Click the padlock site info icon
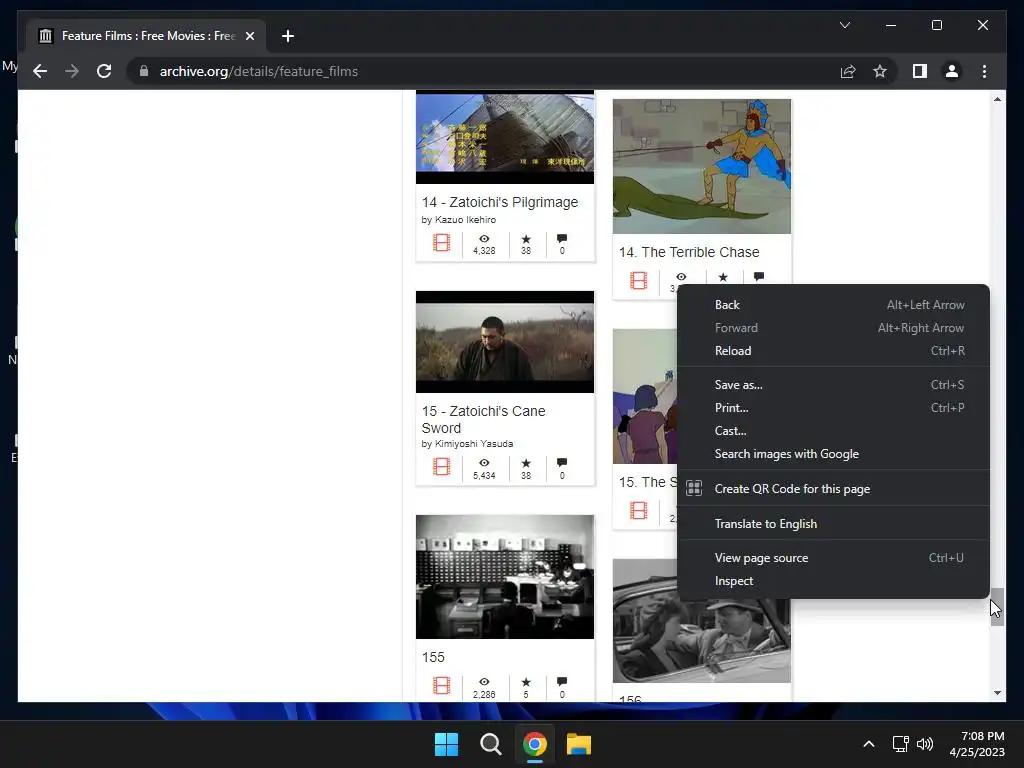The width and height of the screenshot is (1024, 768). coord(144,71)
